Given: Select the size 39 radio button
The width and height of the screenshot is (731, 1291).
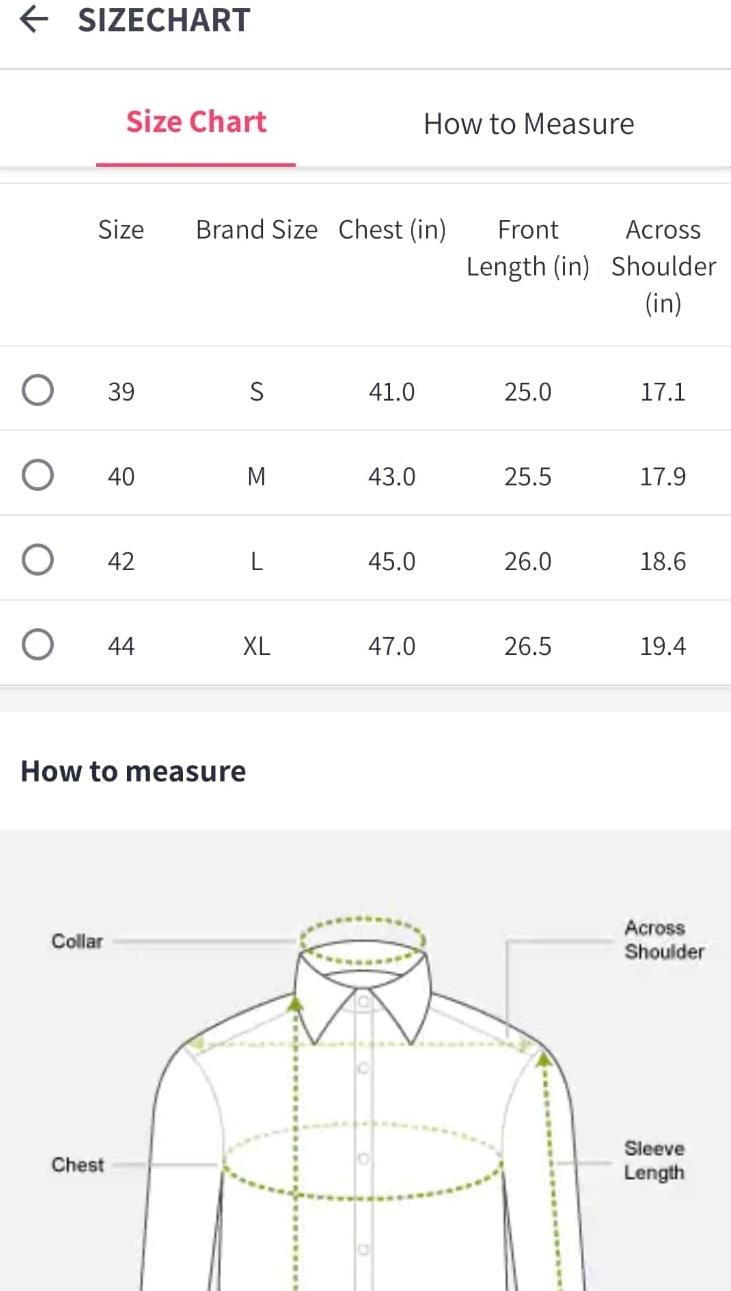Looking at the screenshot, I should click(x=38, y=390).
